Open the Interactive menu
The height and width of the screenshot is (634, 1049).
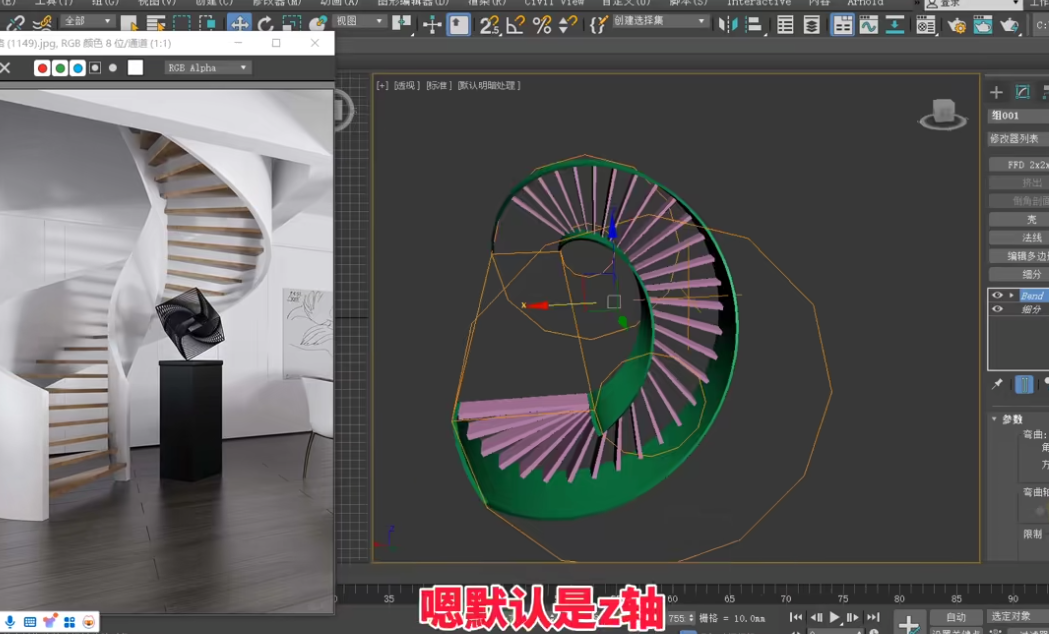click(x=759, y=3)
